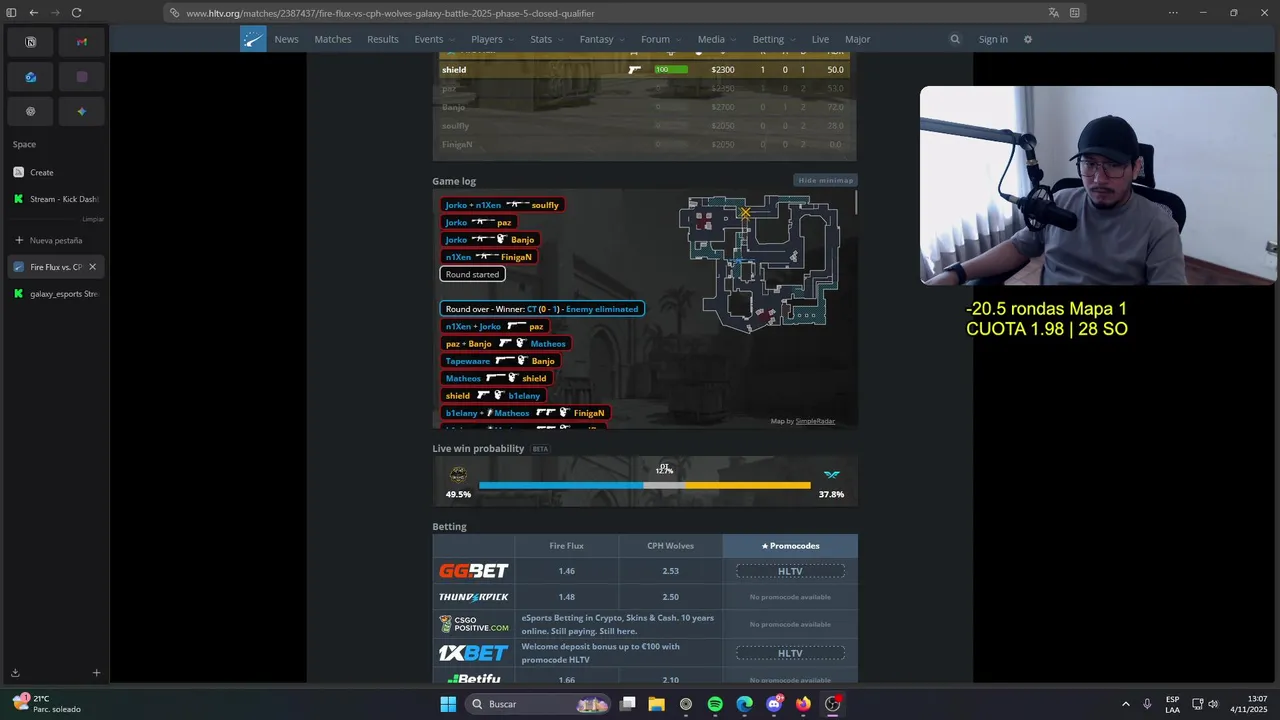Click the Buscar taskbar search box
1280x720 pixels.
point(540,704)
